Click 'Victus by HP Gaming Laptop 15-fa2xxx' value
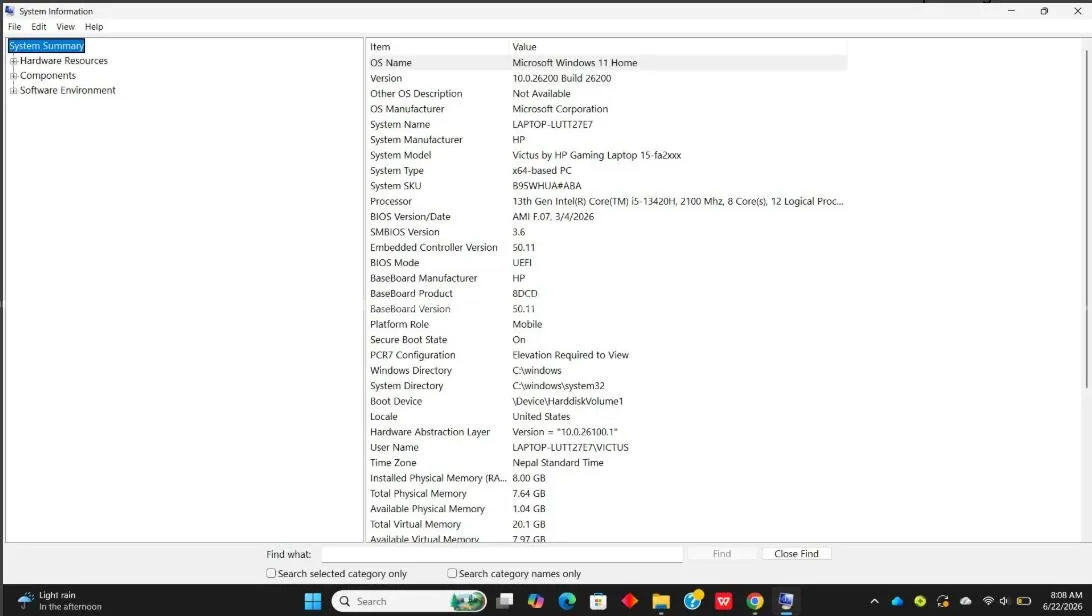 597,155
